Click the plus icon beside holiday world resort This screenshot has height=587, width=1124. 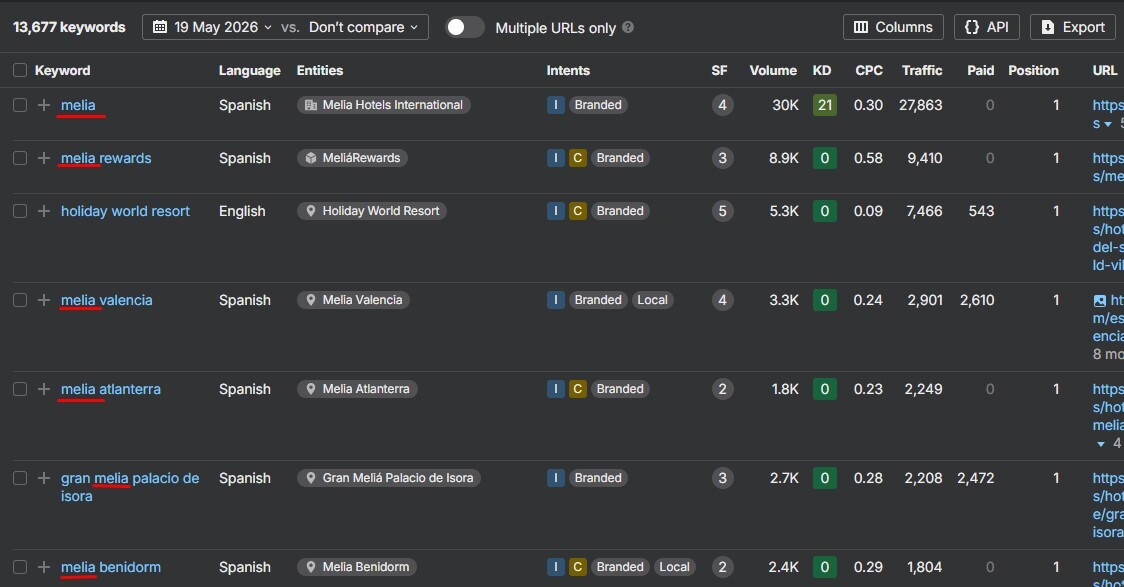pyautogui.click(x=44, y=211)
